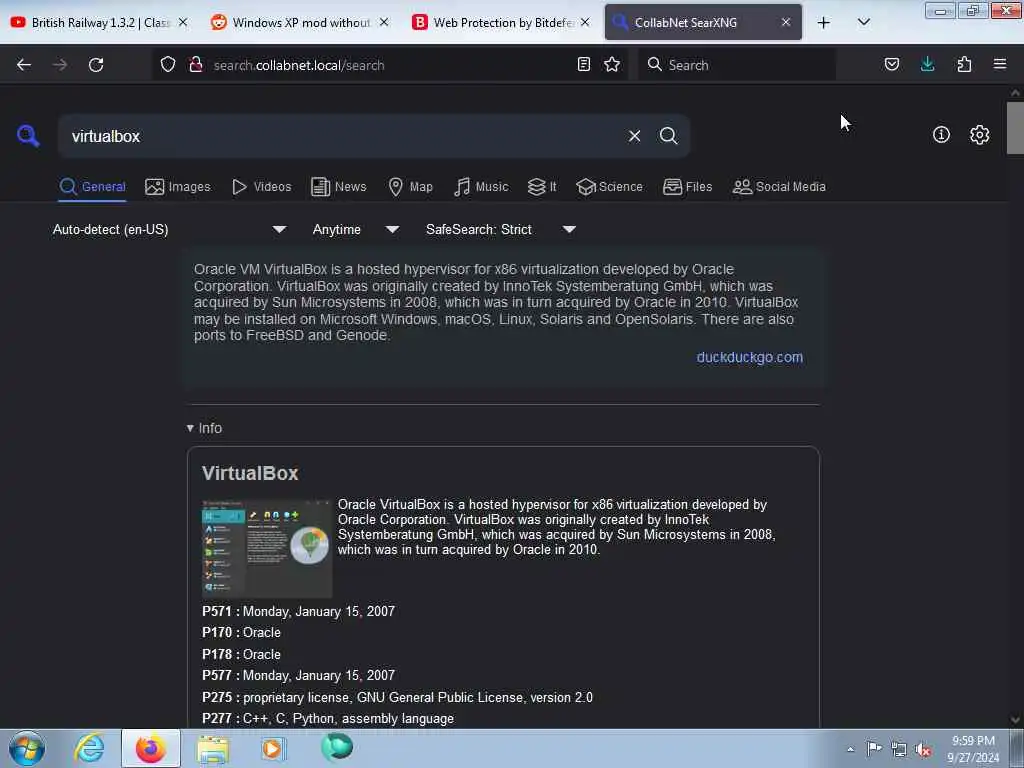The width and height of the screenshot is (1024, 768).
Task: Switch to the Science category
Action: (609, 187)
